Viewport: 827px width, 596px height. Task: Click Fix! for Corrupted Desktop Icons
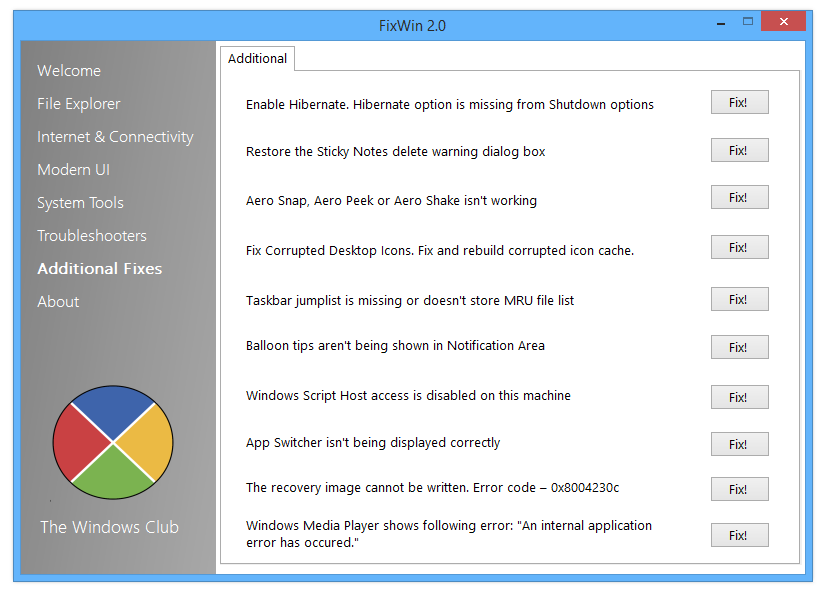click(739, 247)
